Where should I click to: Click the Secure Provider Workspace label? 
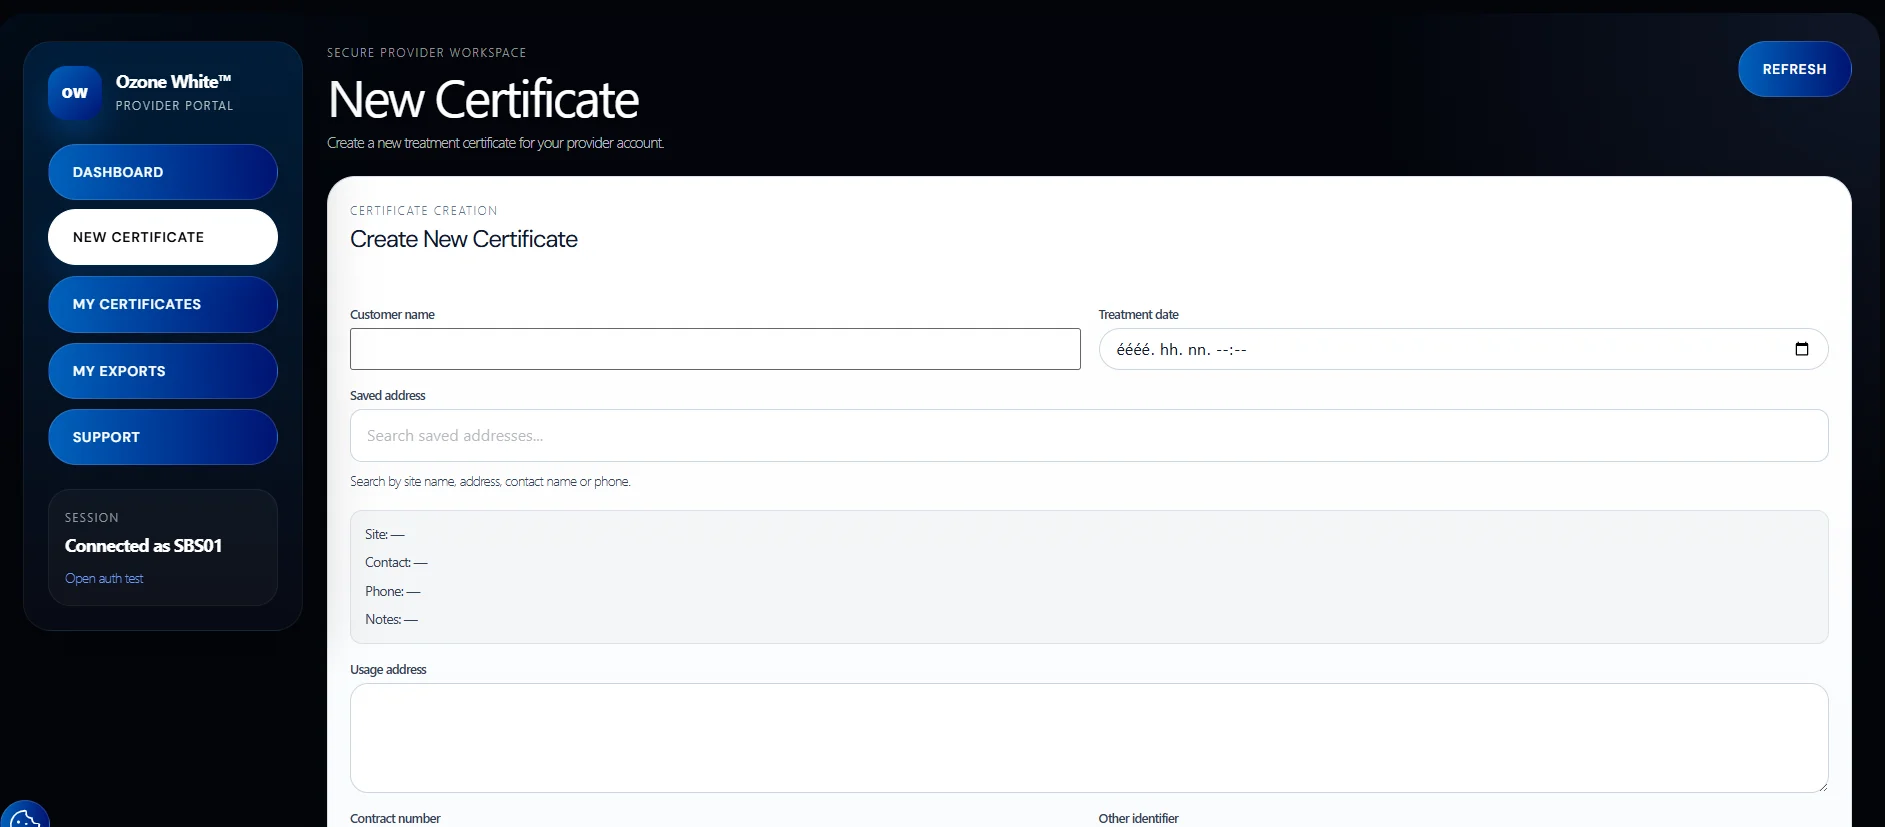tap(426, 52)
